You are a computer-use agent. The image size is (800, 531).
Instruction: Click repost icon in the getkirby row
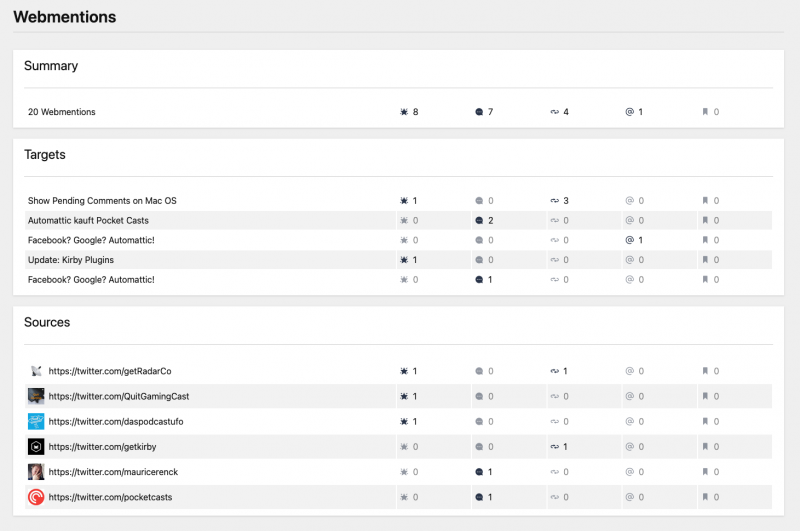pos(555,447)
